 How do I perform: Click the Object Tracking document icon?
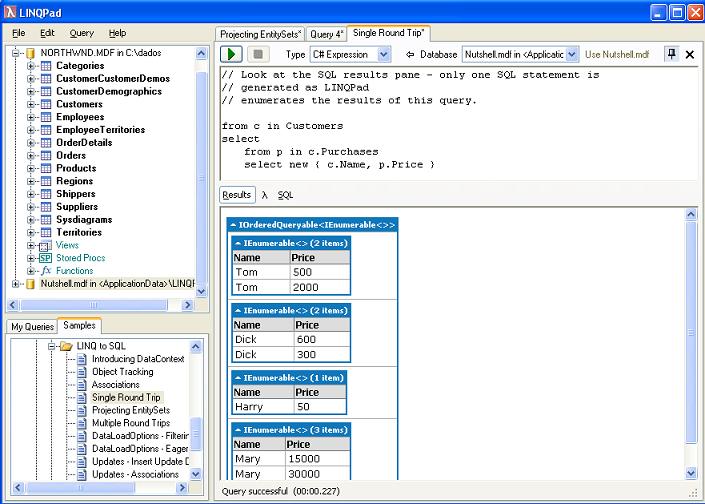coord(81,372)
